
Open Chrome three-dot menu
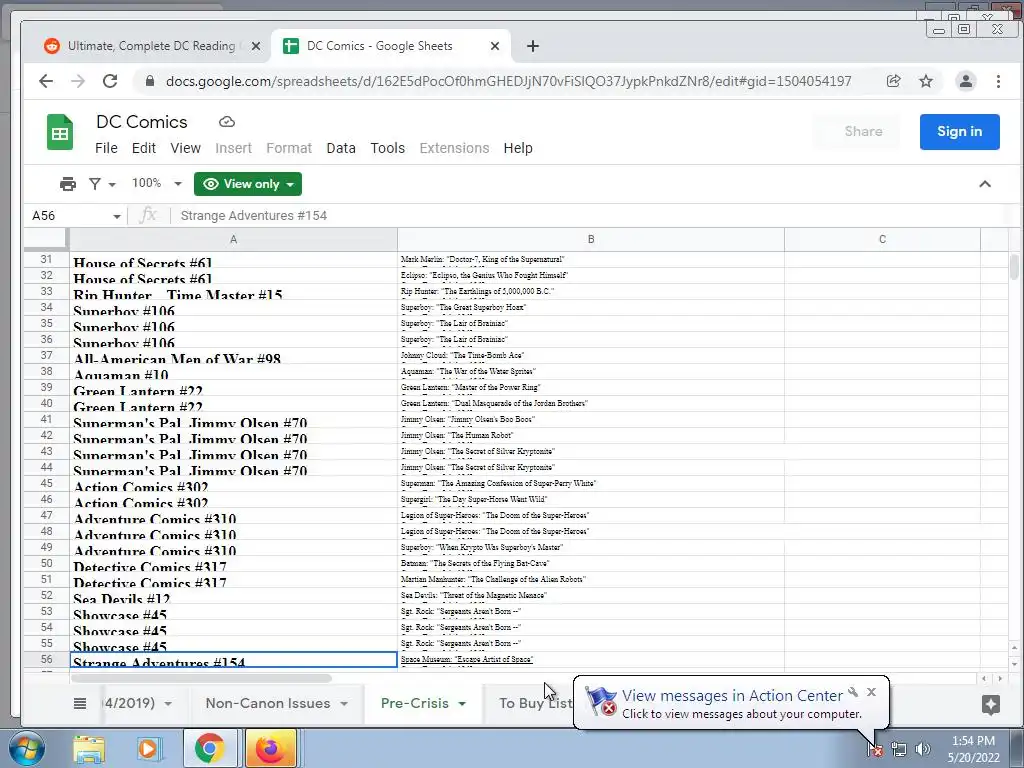point(998,81)
